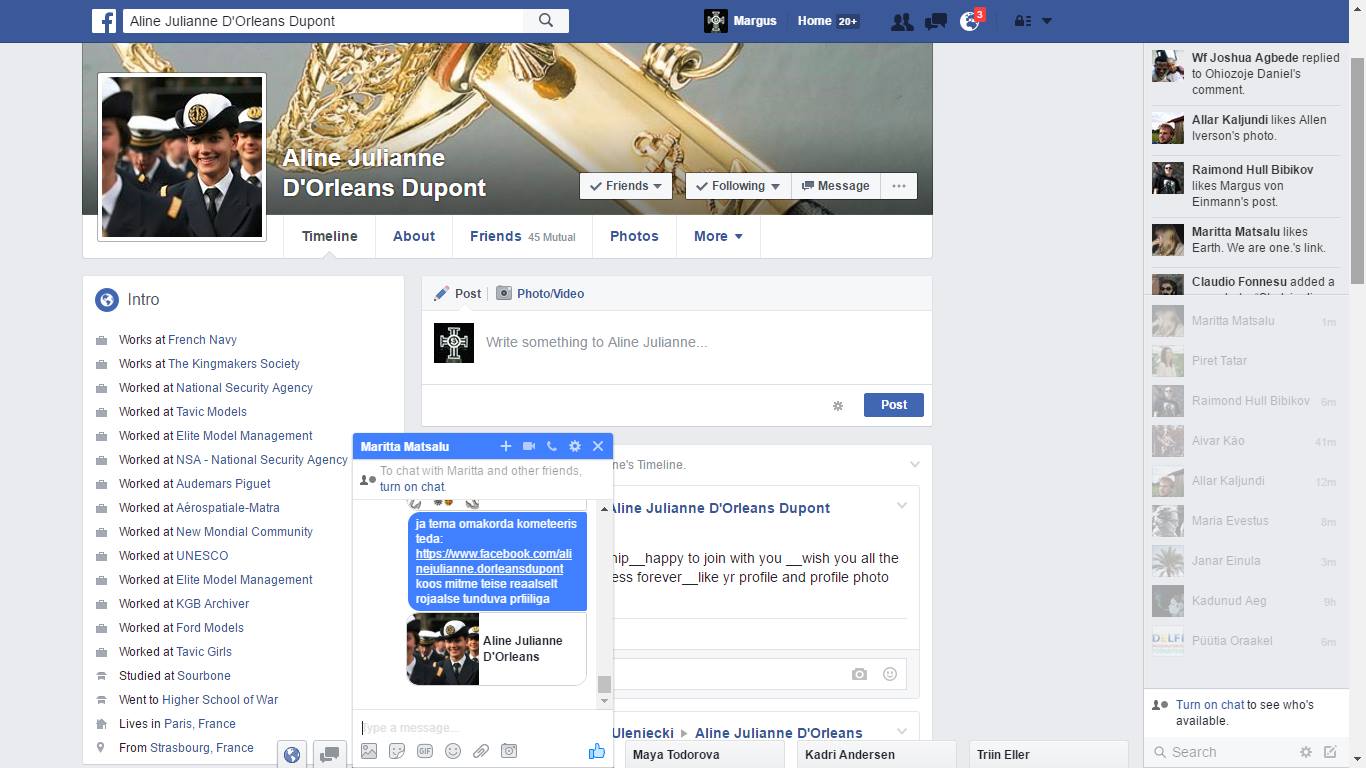Open the Friends 45 Mutual tab
The width and height of the screenshot is (1366, 768).
(523, 237)
